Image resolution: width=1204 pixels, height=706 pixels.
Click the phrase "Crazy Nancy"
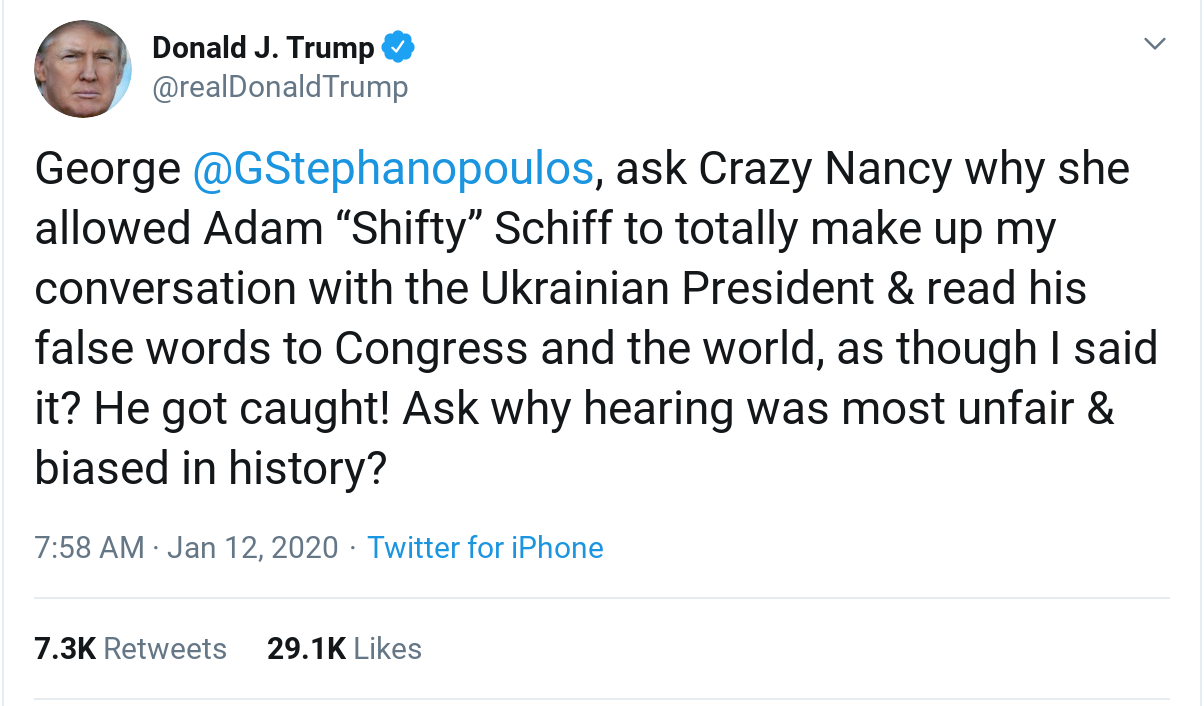825,169
